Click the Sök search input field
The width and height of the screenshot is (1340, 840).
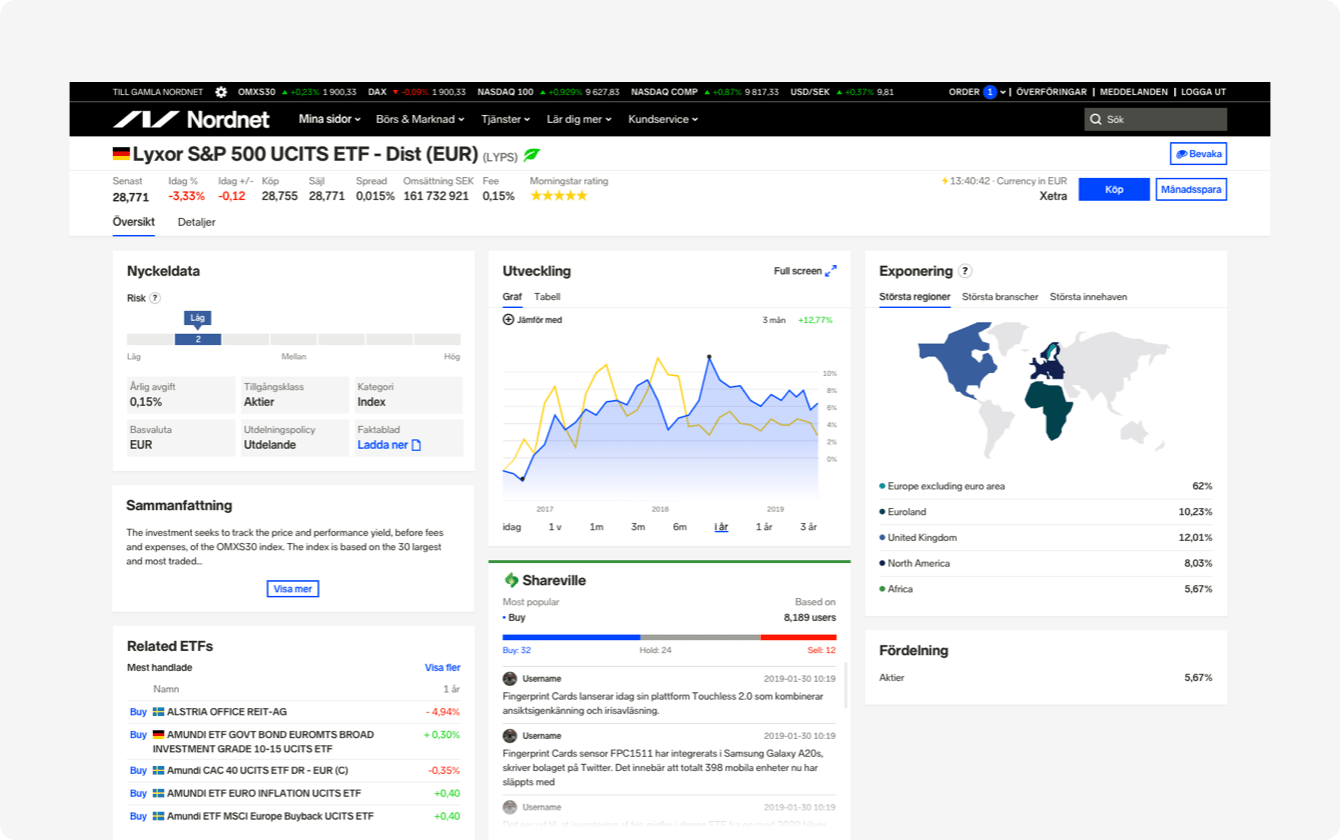coord(1156,119)
